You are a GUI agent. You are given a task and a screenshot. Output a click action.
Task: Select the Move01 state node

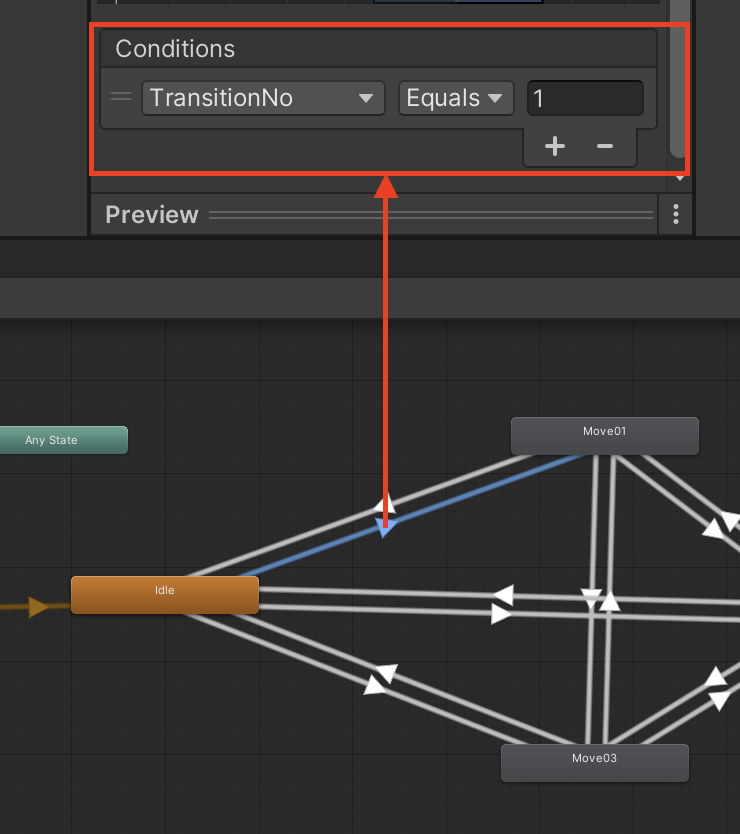(x=604, y=436)
